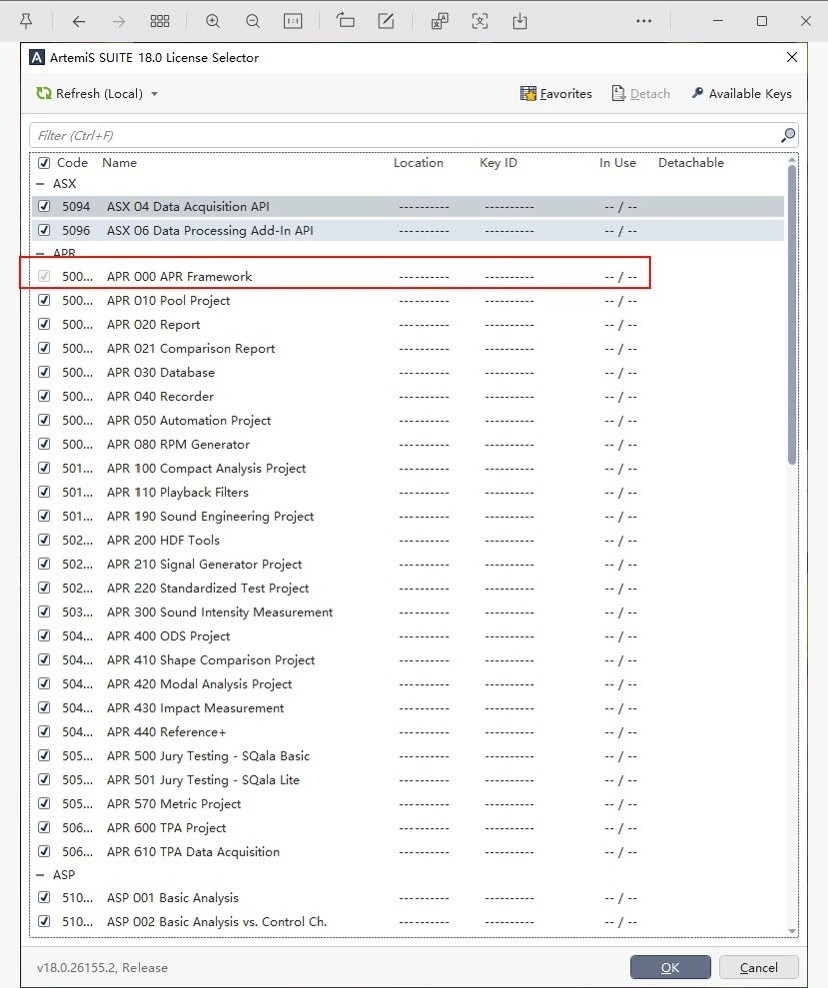Viewport: 828px width, 988px height.
Task: Uncheck the APR 040 Recorder checkbox
Action: pos(44,396)
